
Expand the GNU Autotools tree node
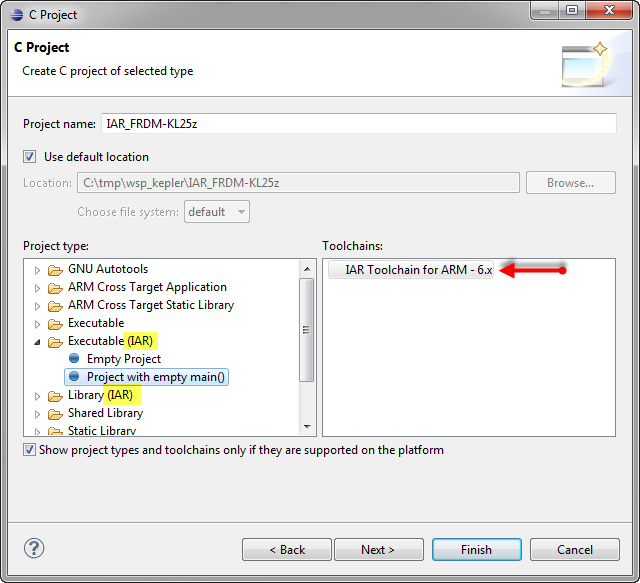38,270
